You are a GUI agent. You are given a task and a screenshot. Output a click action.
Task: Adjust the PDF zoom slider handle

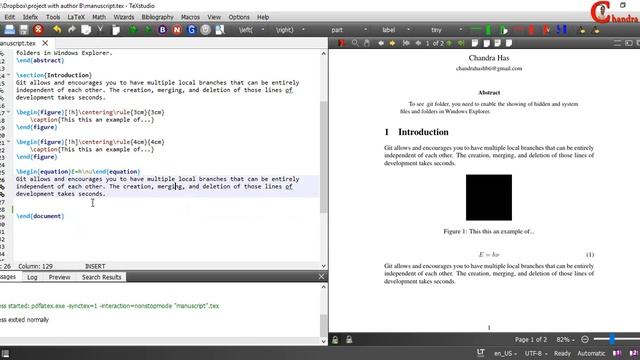[x=612, y=339]
